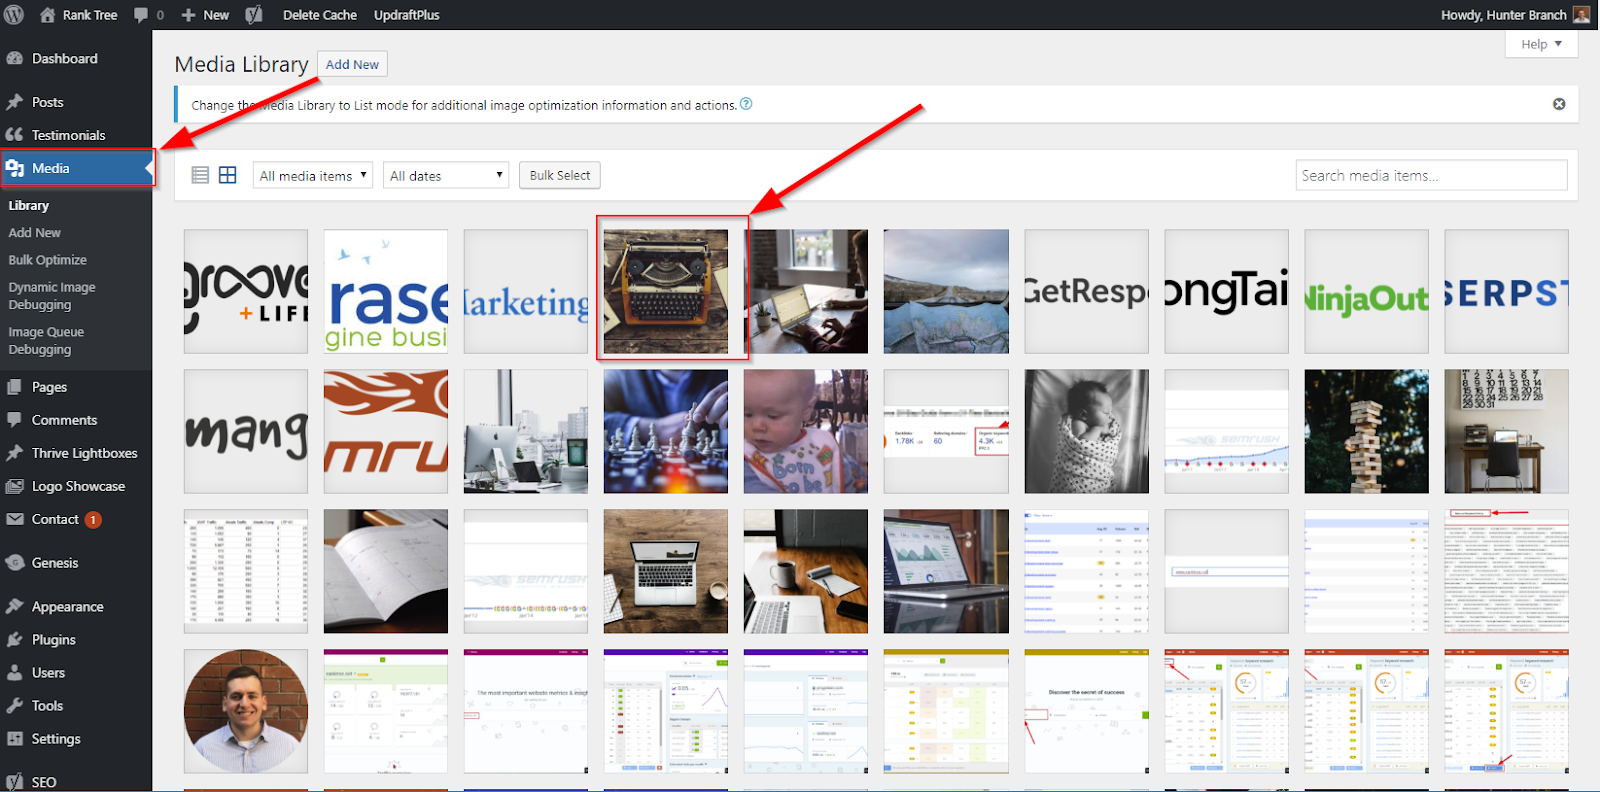Open the Rank Tree site menu

(x=78, y=15)
